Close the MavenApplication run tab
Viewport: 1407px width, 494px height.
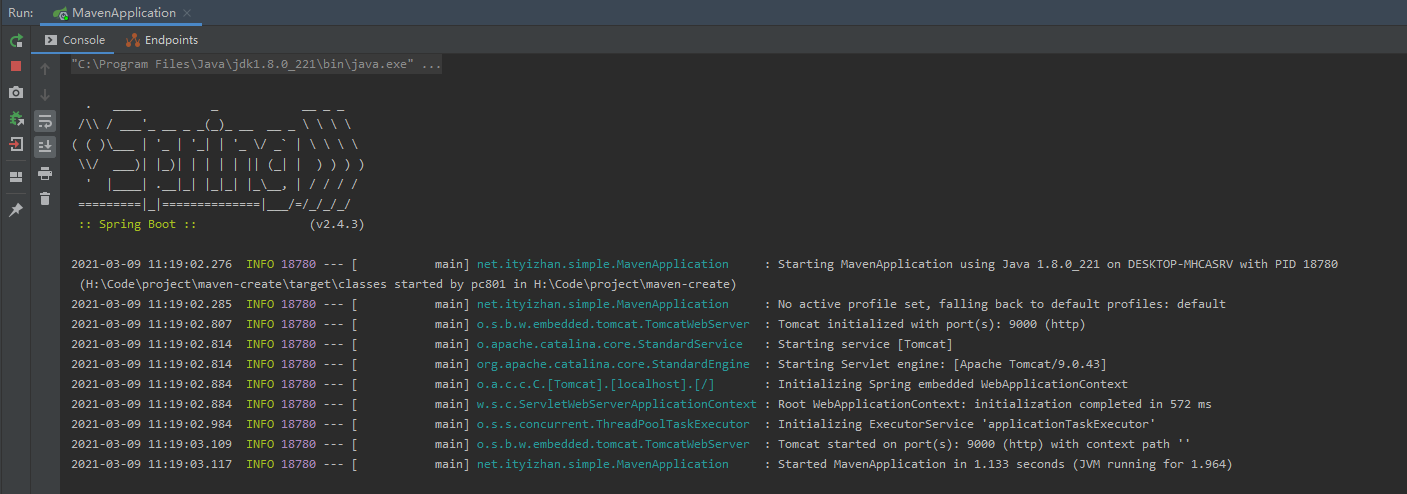(188, 13)
